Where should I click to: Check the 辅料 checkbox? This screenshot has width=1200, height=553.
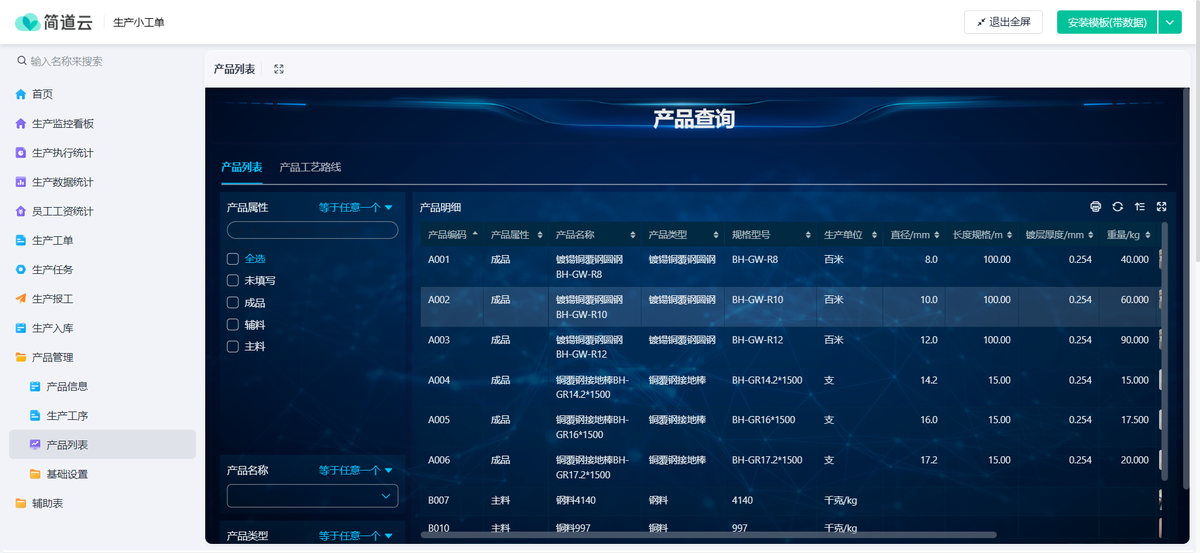coord(233,325)
